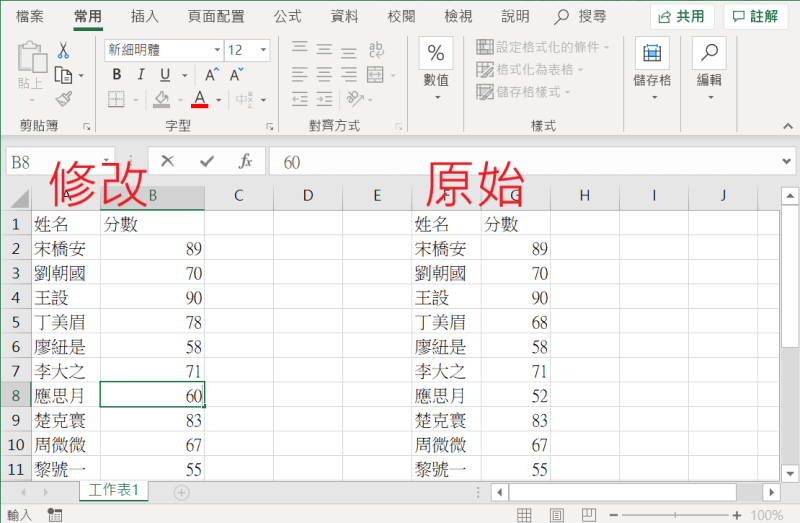Open clipboard 剪貼簿 dialog launcher
The height and width of the screenshot is (523, 800).
point(87,127)
